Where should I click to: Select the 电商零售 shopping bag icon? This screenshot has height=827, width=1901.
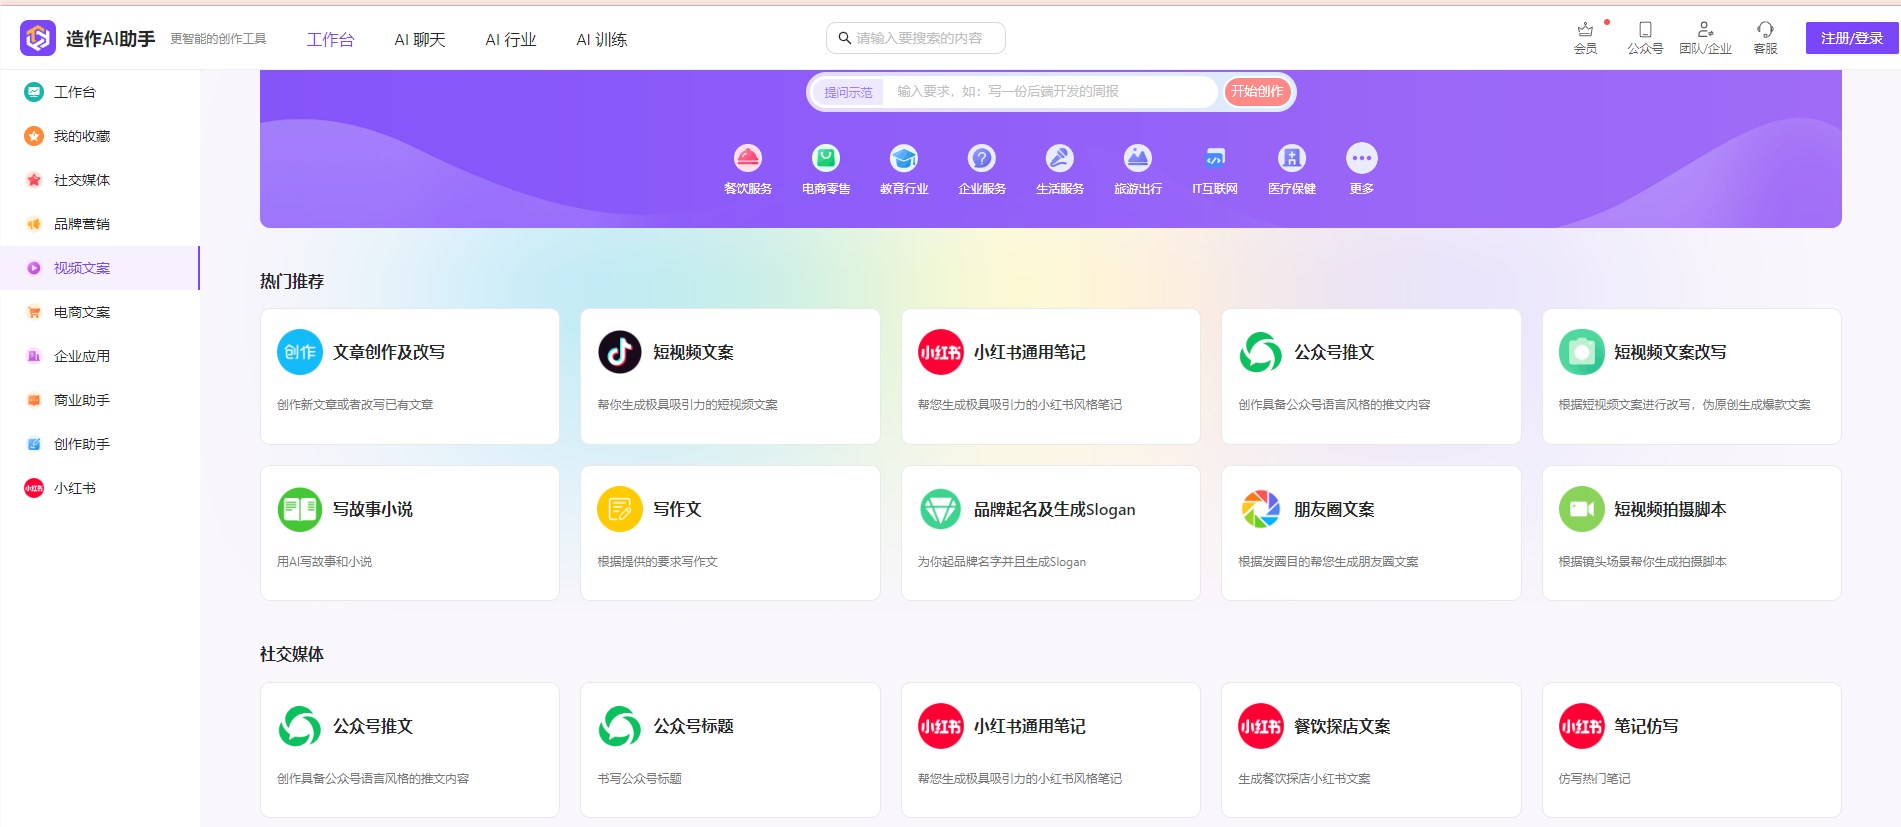[825, 159]
